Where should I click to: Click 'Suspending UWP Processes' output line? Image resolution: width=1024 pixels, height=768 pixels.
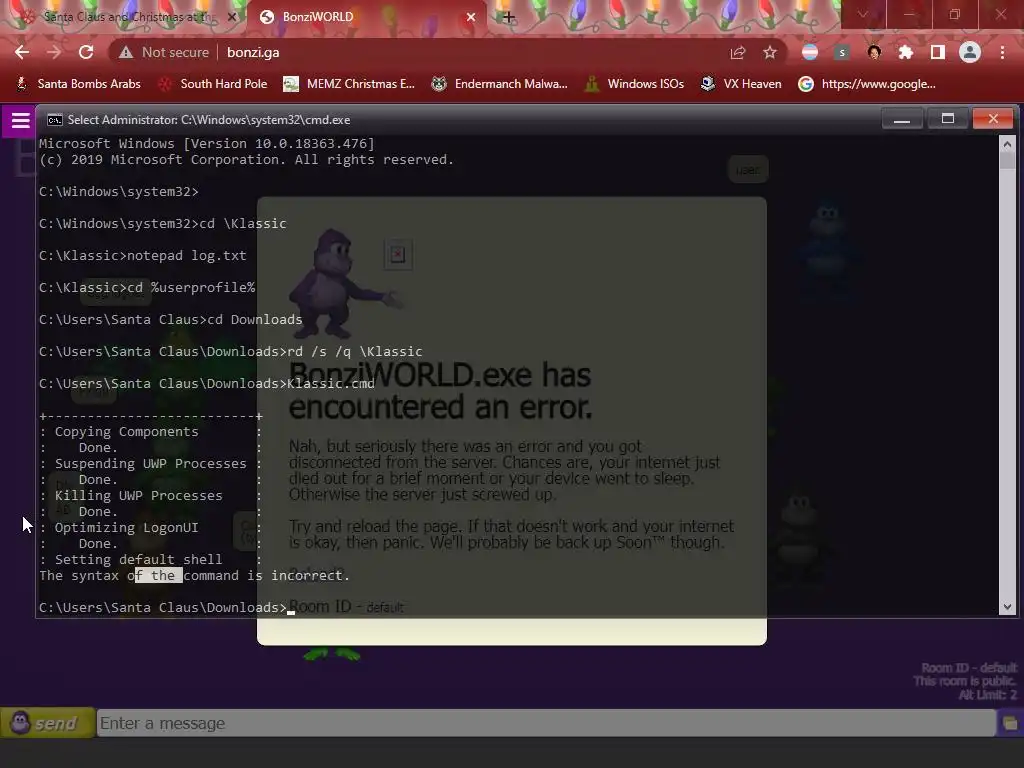click(151, 463)
